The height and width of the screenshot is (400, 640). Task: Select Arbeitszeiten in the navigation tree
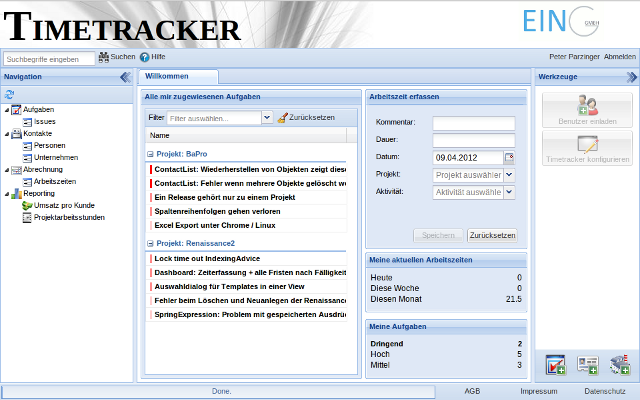[x=54, y=181]
